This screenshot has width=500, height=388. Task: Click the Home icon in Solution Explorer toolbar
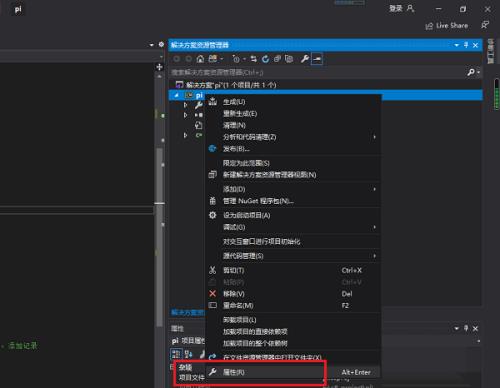point(200,59)
